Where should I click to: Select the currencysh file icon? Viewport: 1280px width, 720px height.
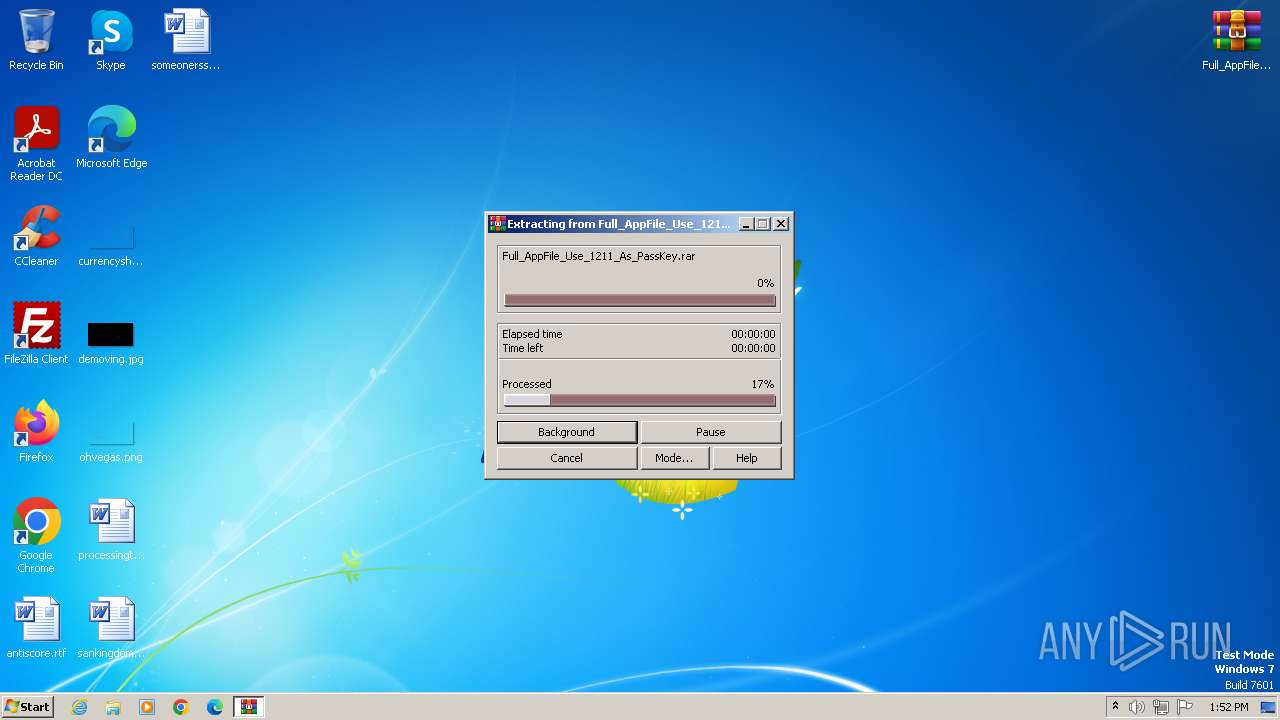click(x=111, y=246)
